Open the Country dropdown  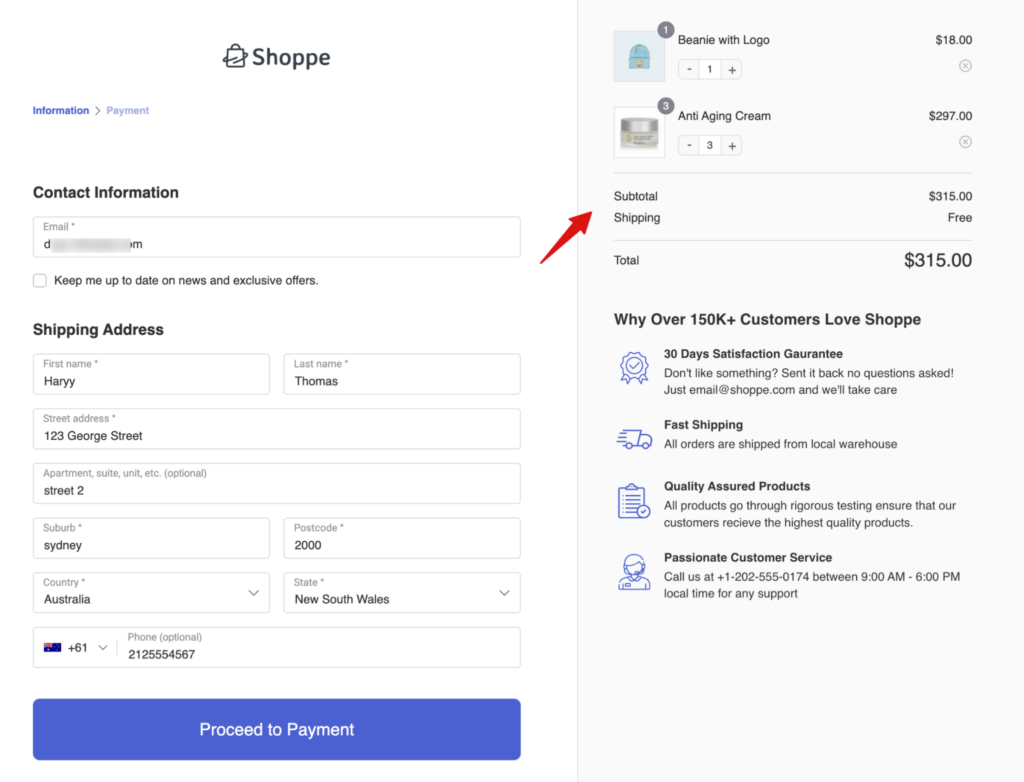click(151, 593)
